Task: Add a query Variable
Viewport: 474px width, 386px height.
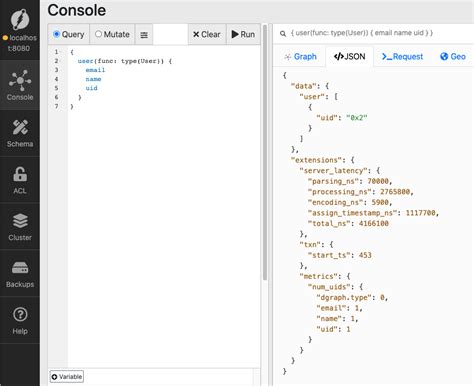Action: click(67, 377)
